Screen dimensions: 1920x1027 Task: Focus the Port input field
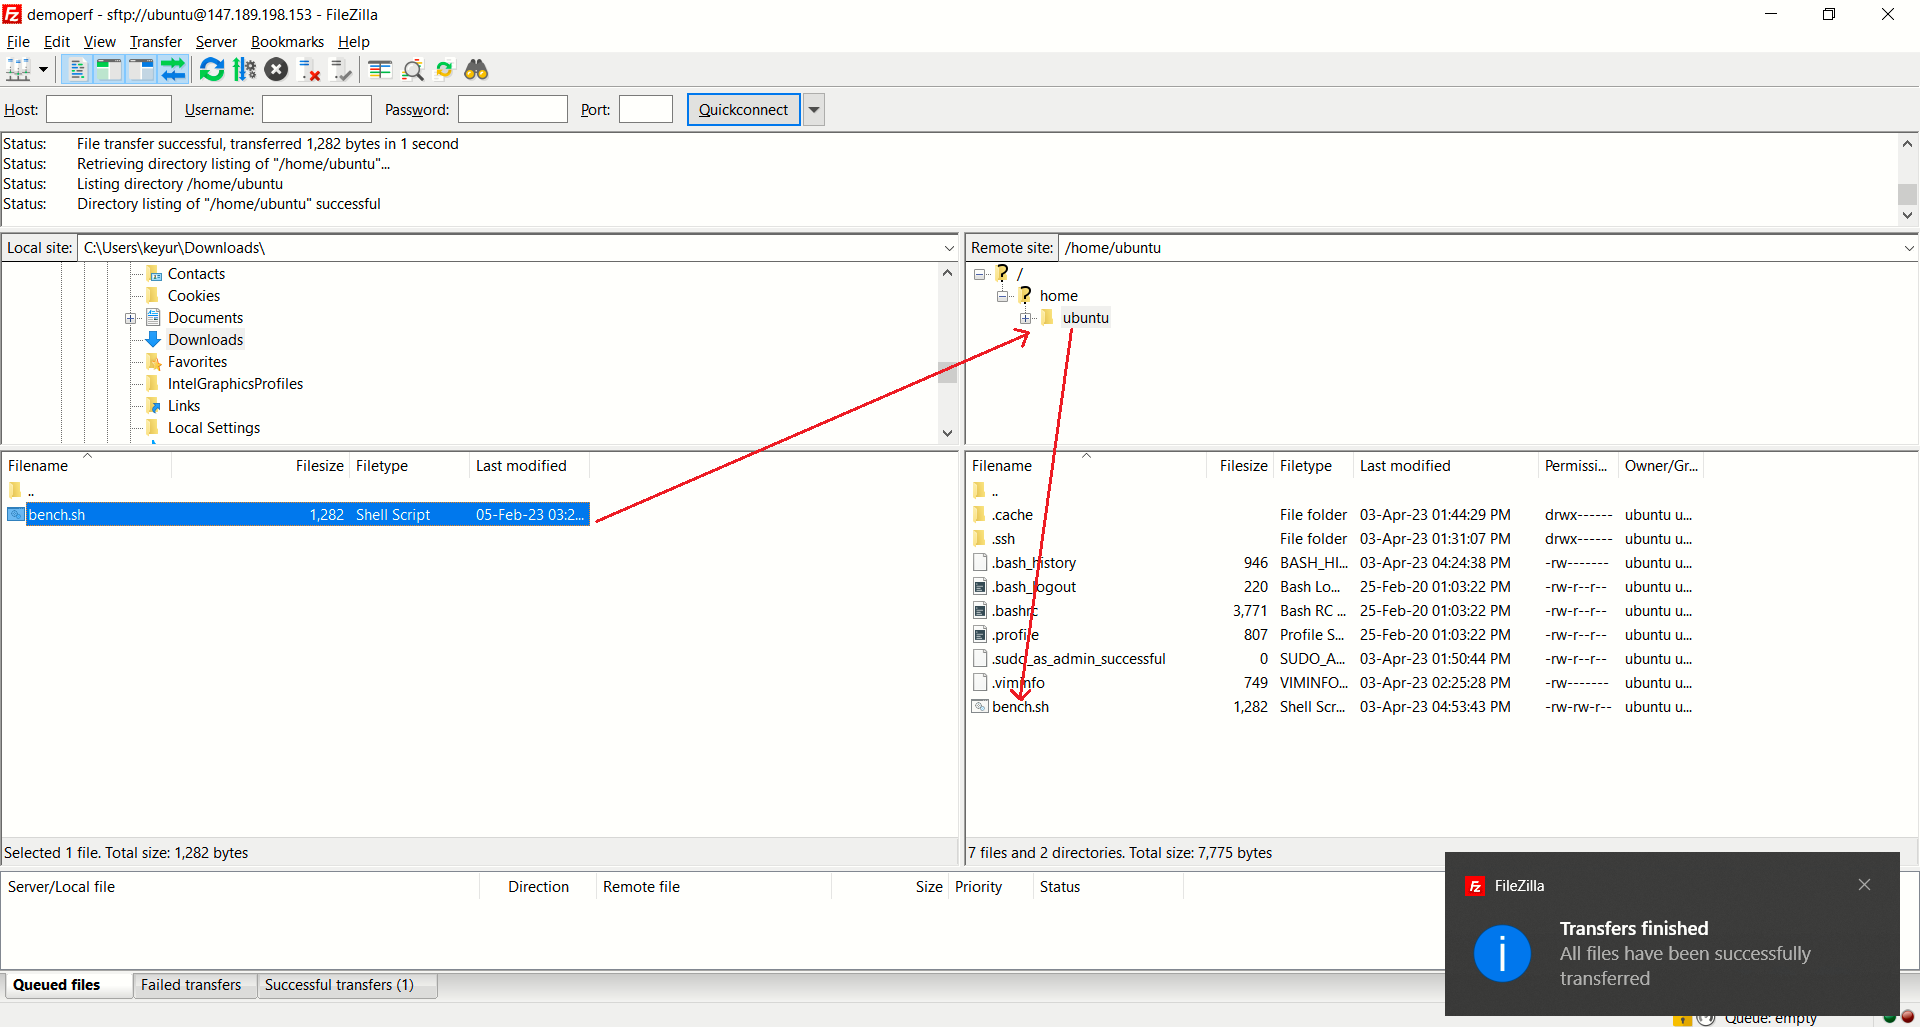point(646,110)
